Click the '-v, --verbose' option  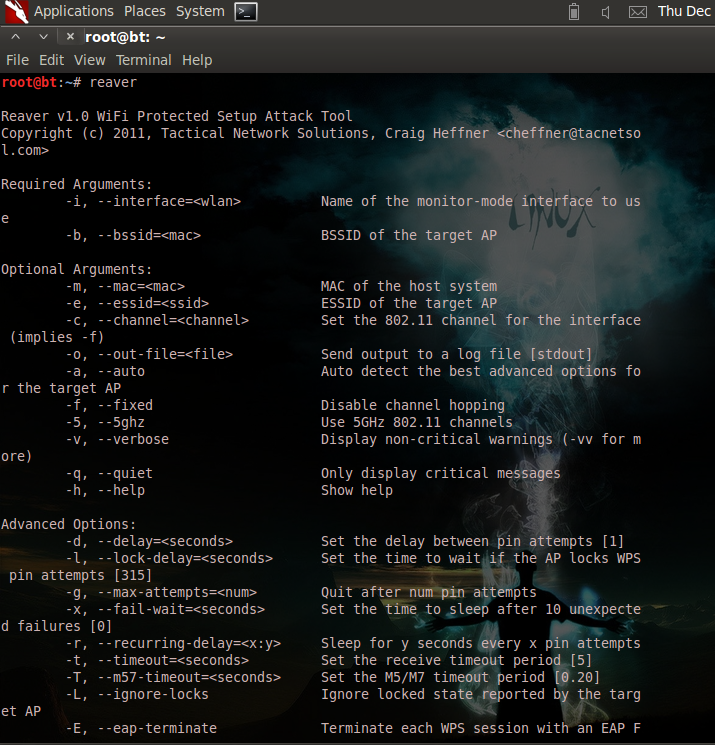click(x=117, y=439)
